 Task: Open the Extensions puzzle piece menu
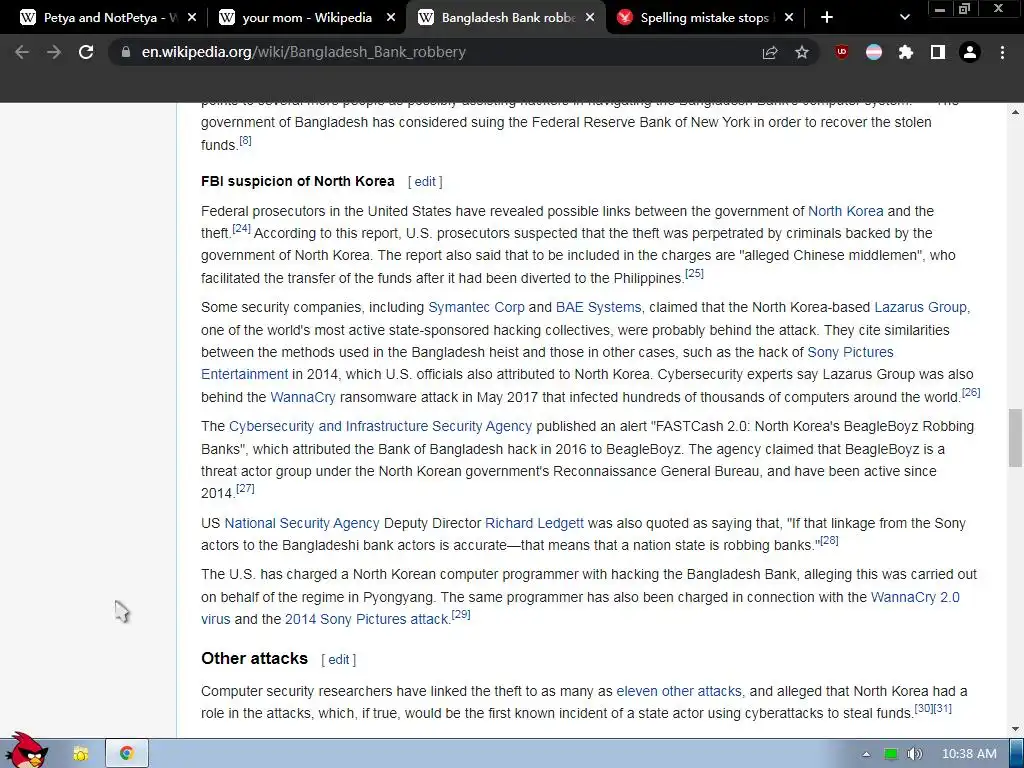[905, 52]
